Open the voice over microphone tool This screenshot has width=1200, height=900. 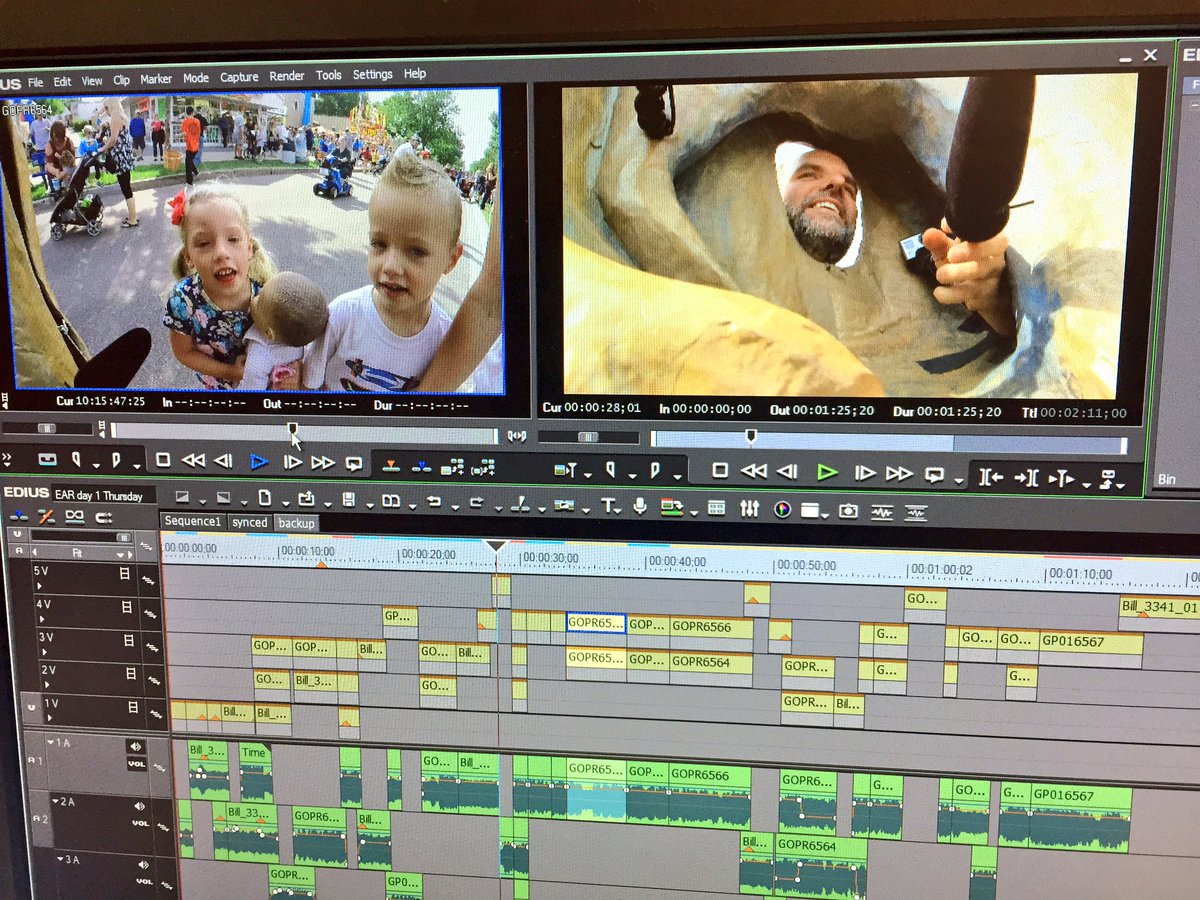pos(640,507)
